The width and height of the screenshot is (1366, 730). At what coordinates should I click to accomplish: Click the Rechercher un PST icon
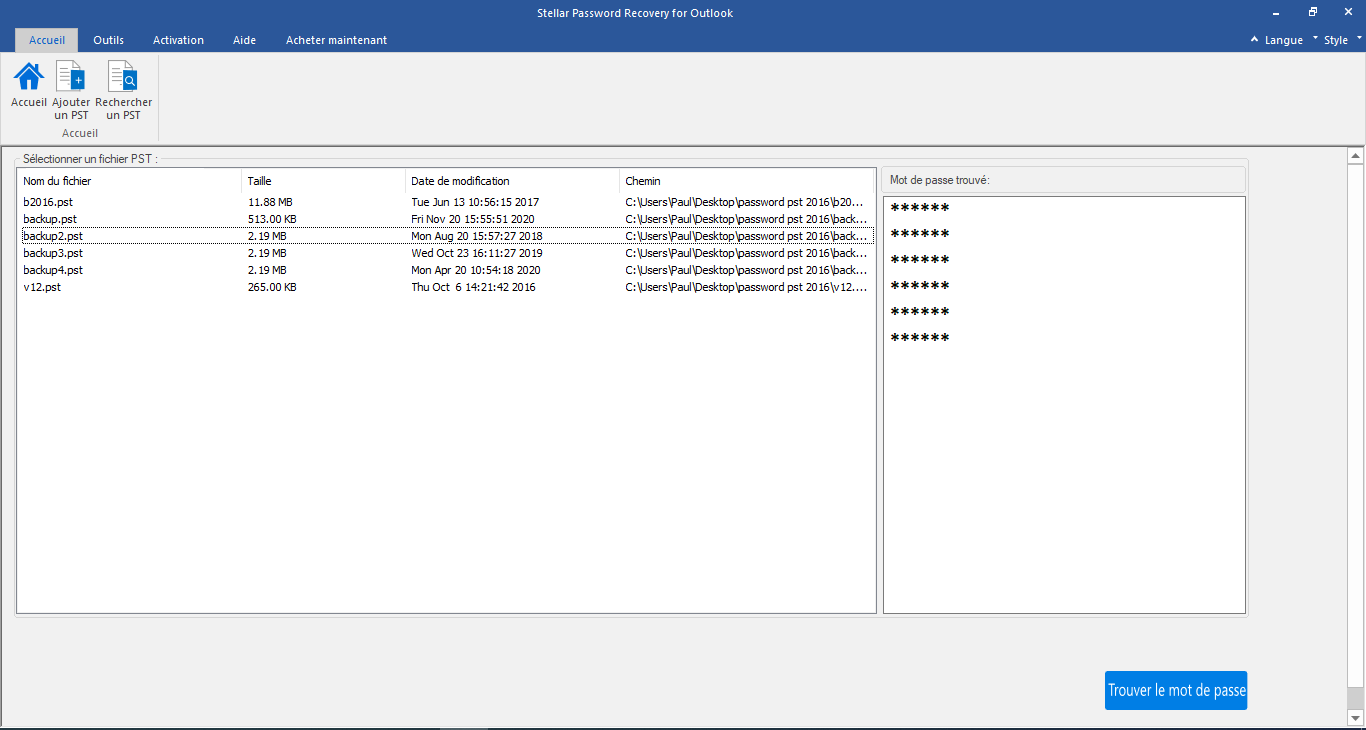[123, 76]
